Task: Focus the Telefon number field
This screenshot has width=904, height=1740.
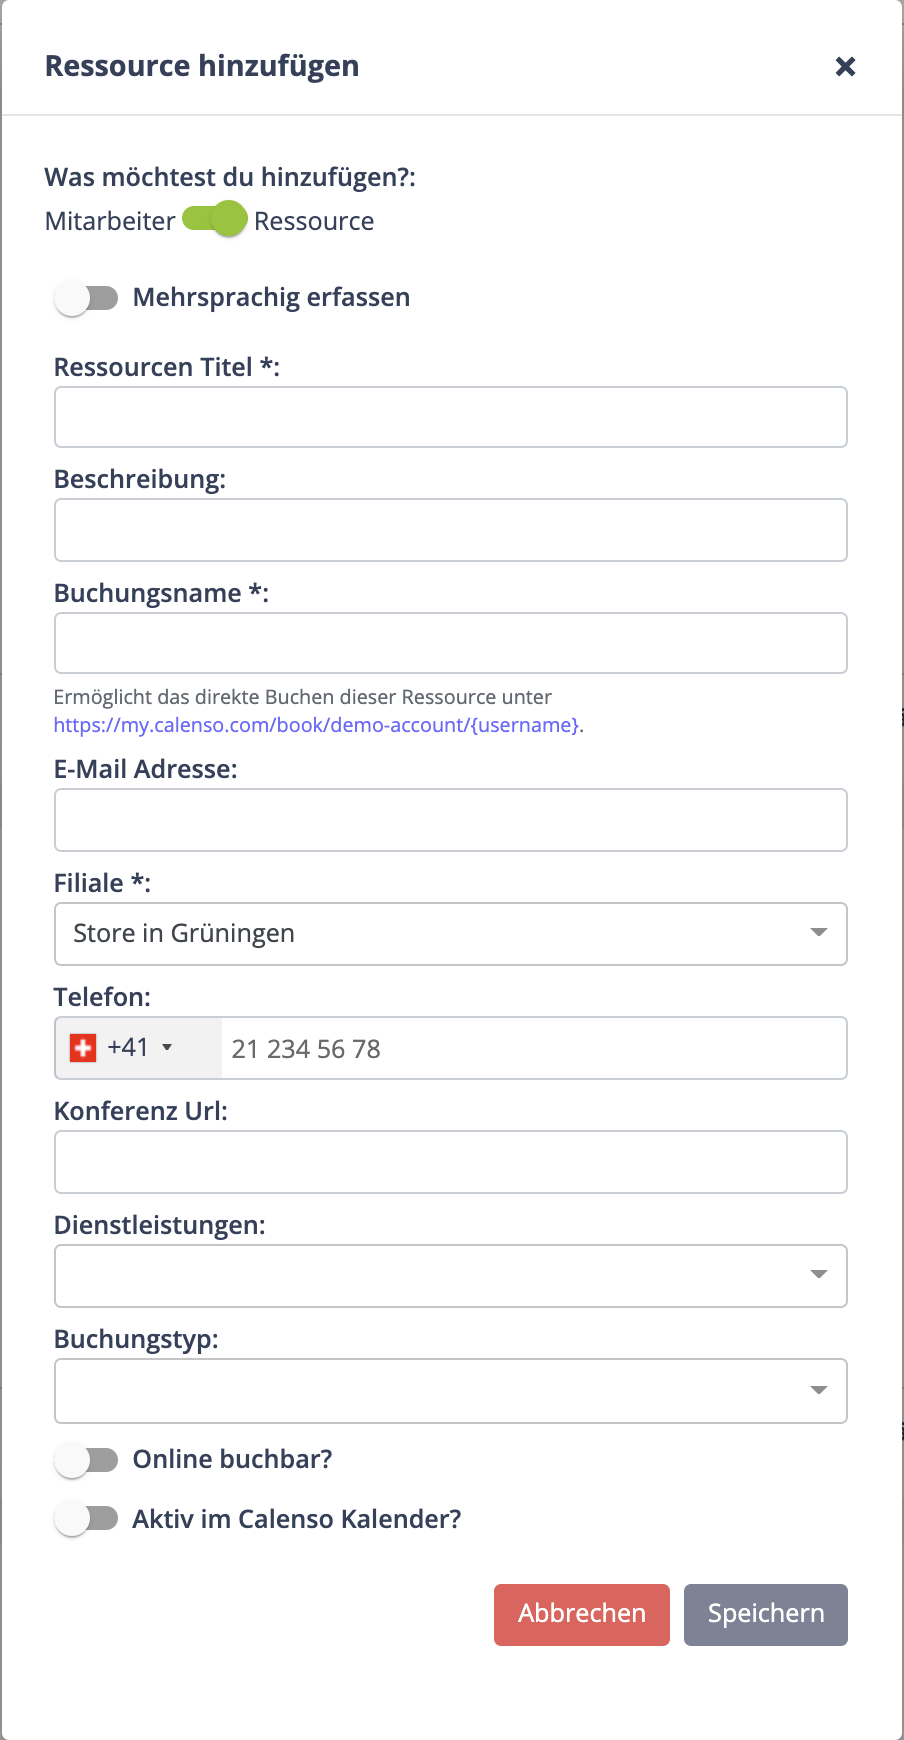Action: tap(534, 1048)
